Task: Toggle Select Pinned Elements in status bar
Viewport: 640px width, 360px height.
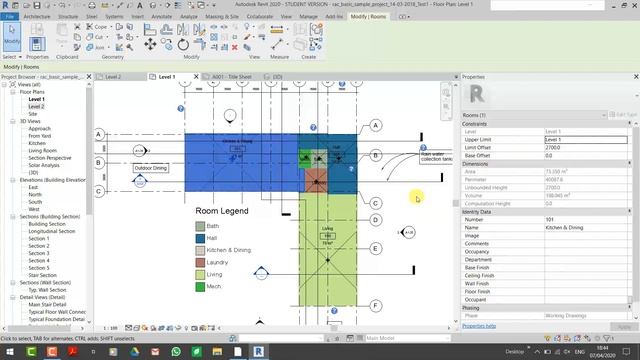Action: click(567, 338)
